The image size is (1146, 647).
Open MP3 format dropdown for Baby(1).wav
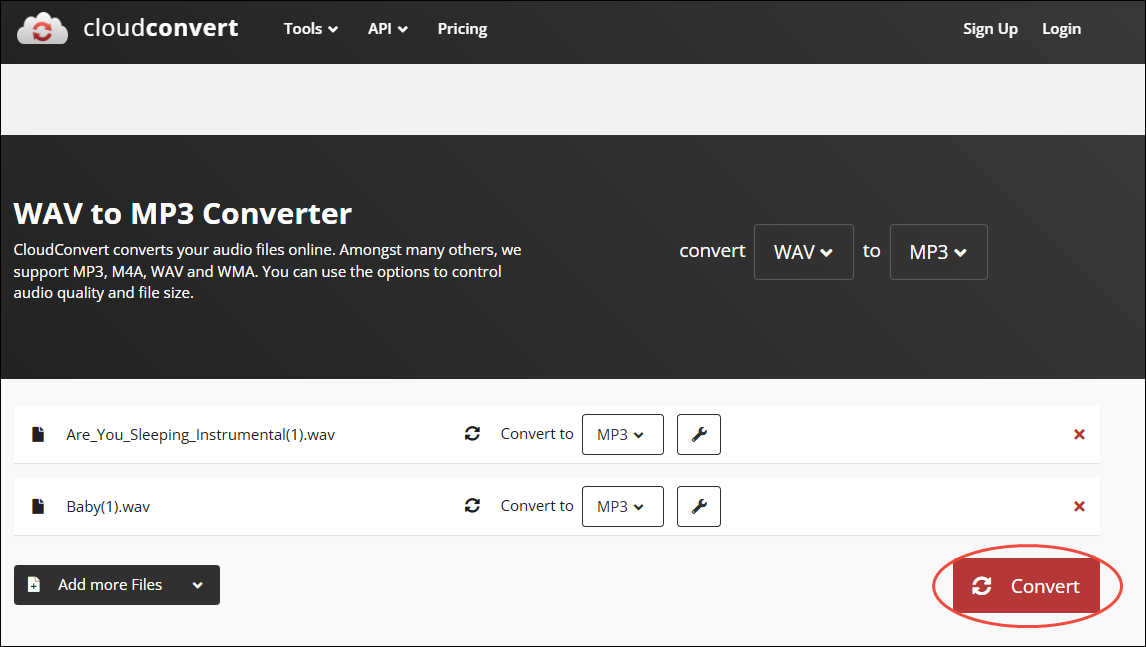click(x=623, y=506)
